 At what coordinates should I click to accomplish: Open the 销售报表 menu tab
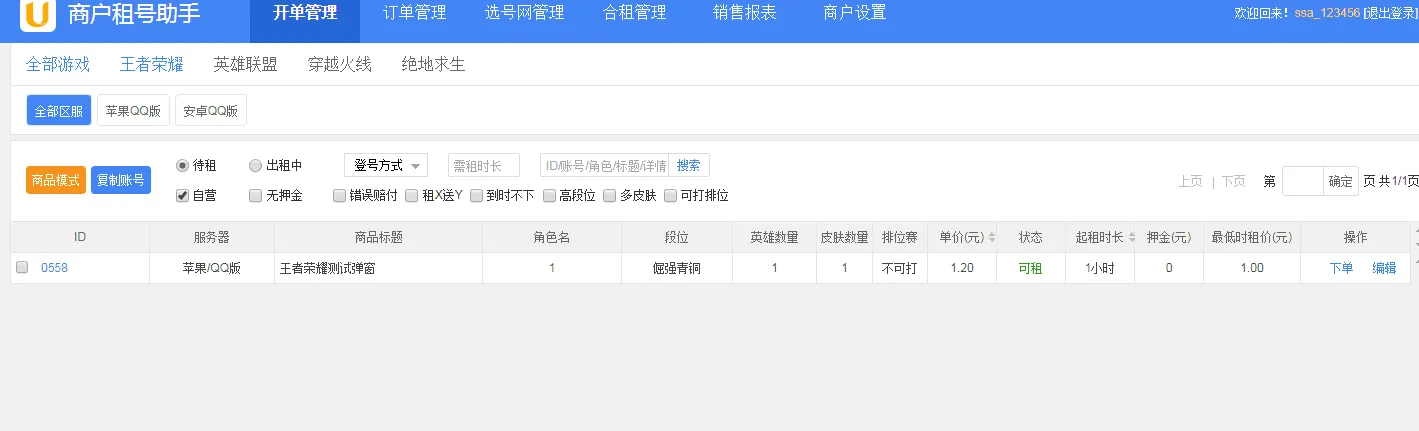click(744, 14)
